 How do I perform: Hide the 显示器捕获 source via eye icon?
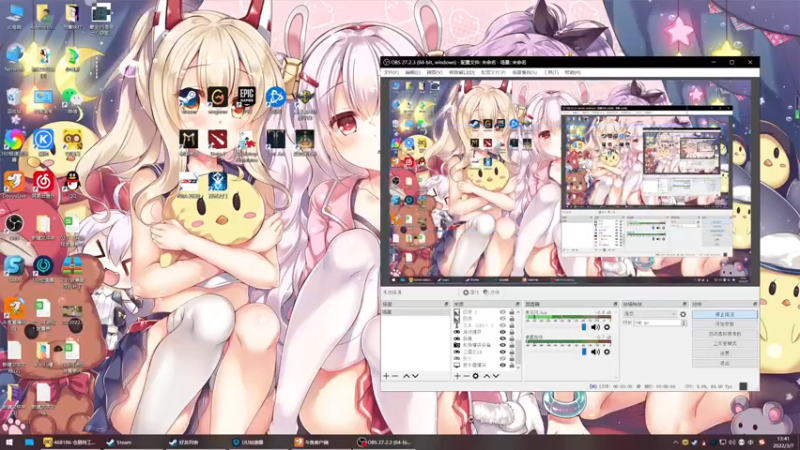coord(503,365)
